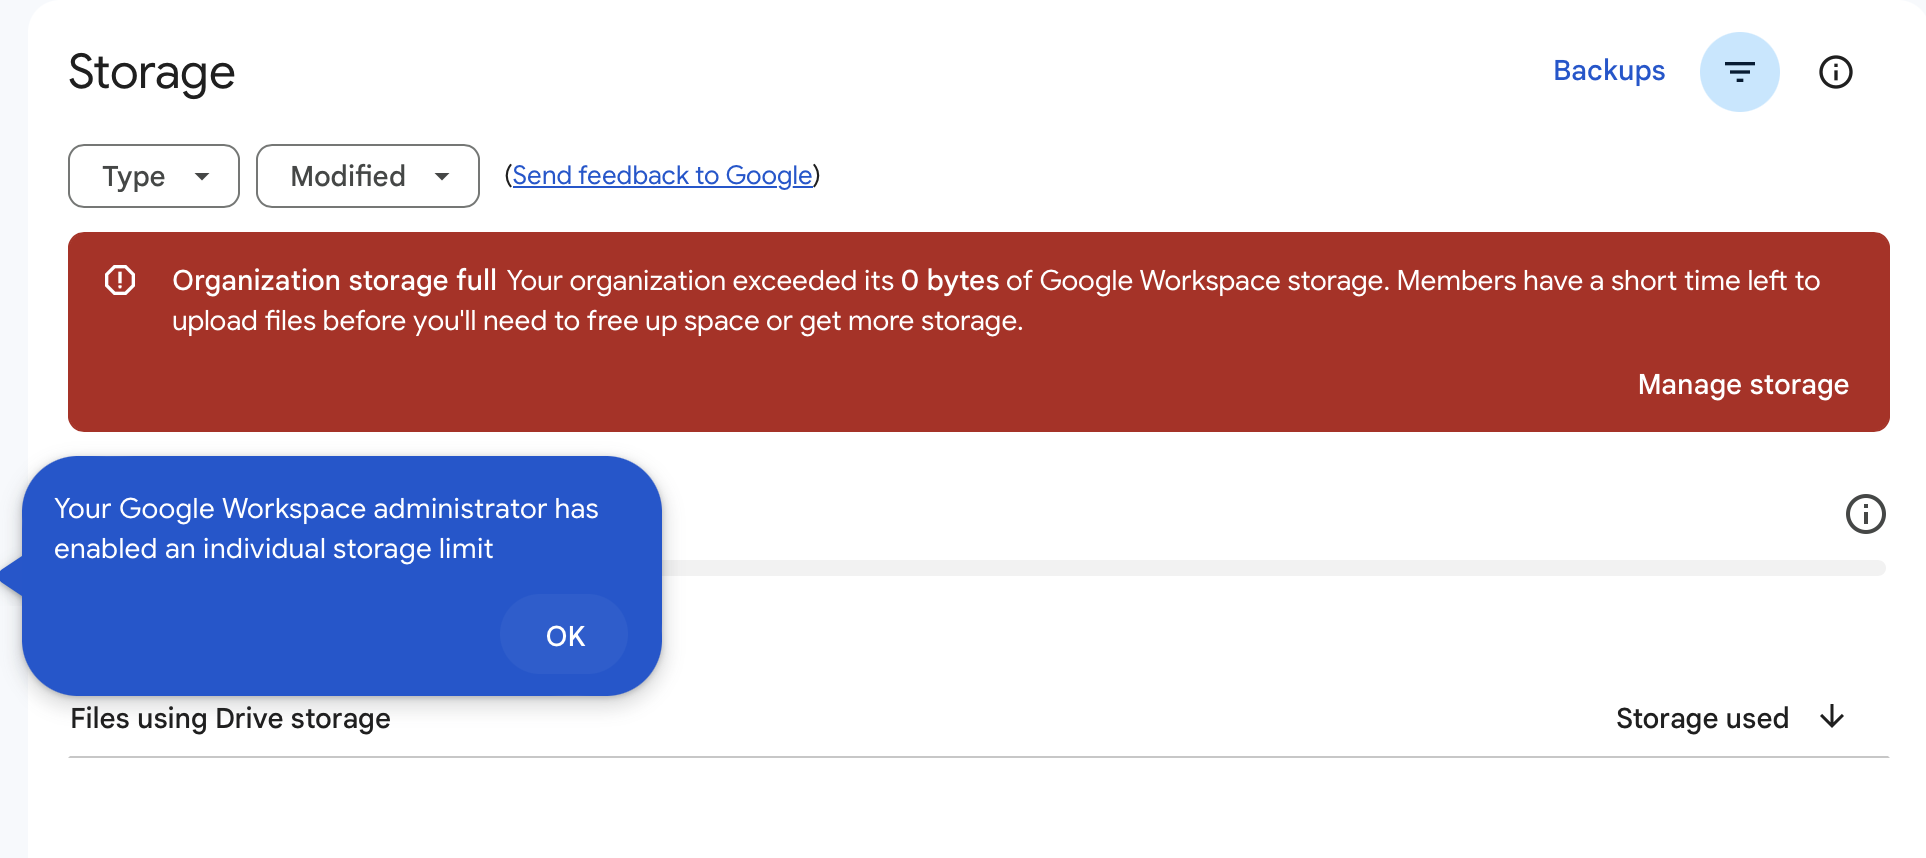Click the filter icon next to Backups

1739,72
